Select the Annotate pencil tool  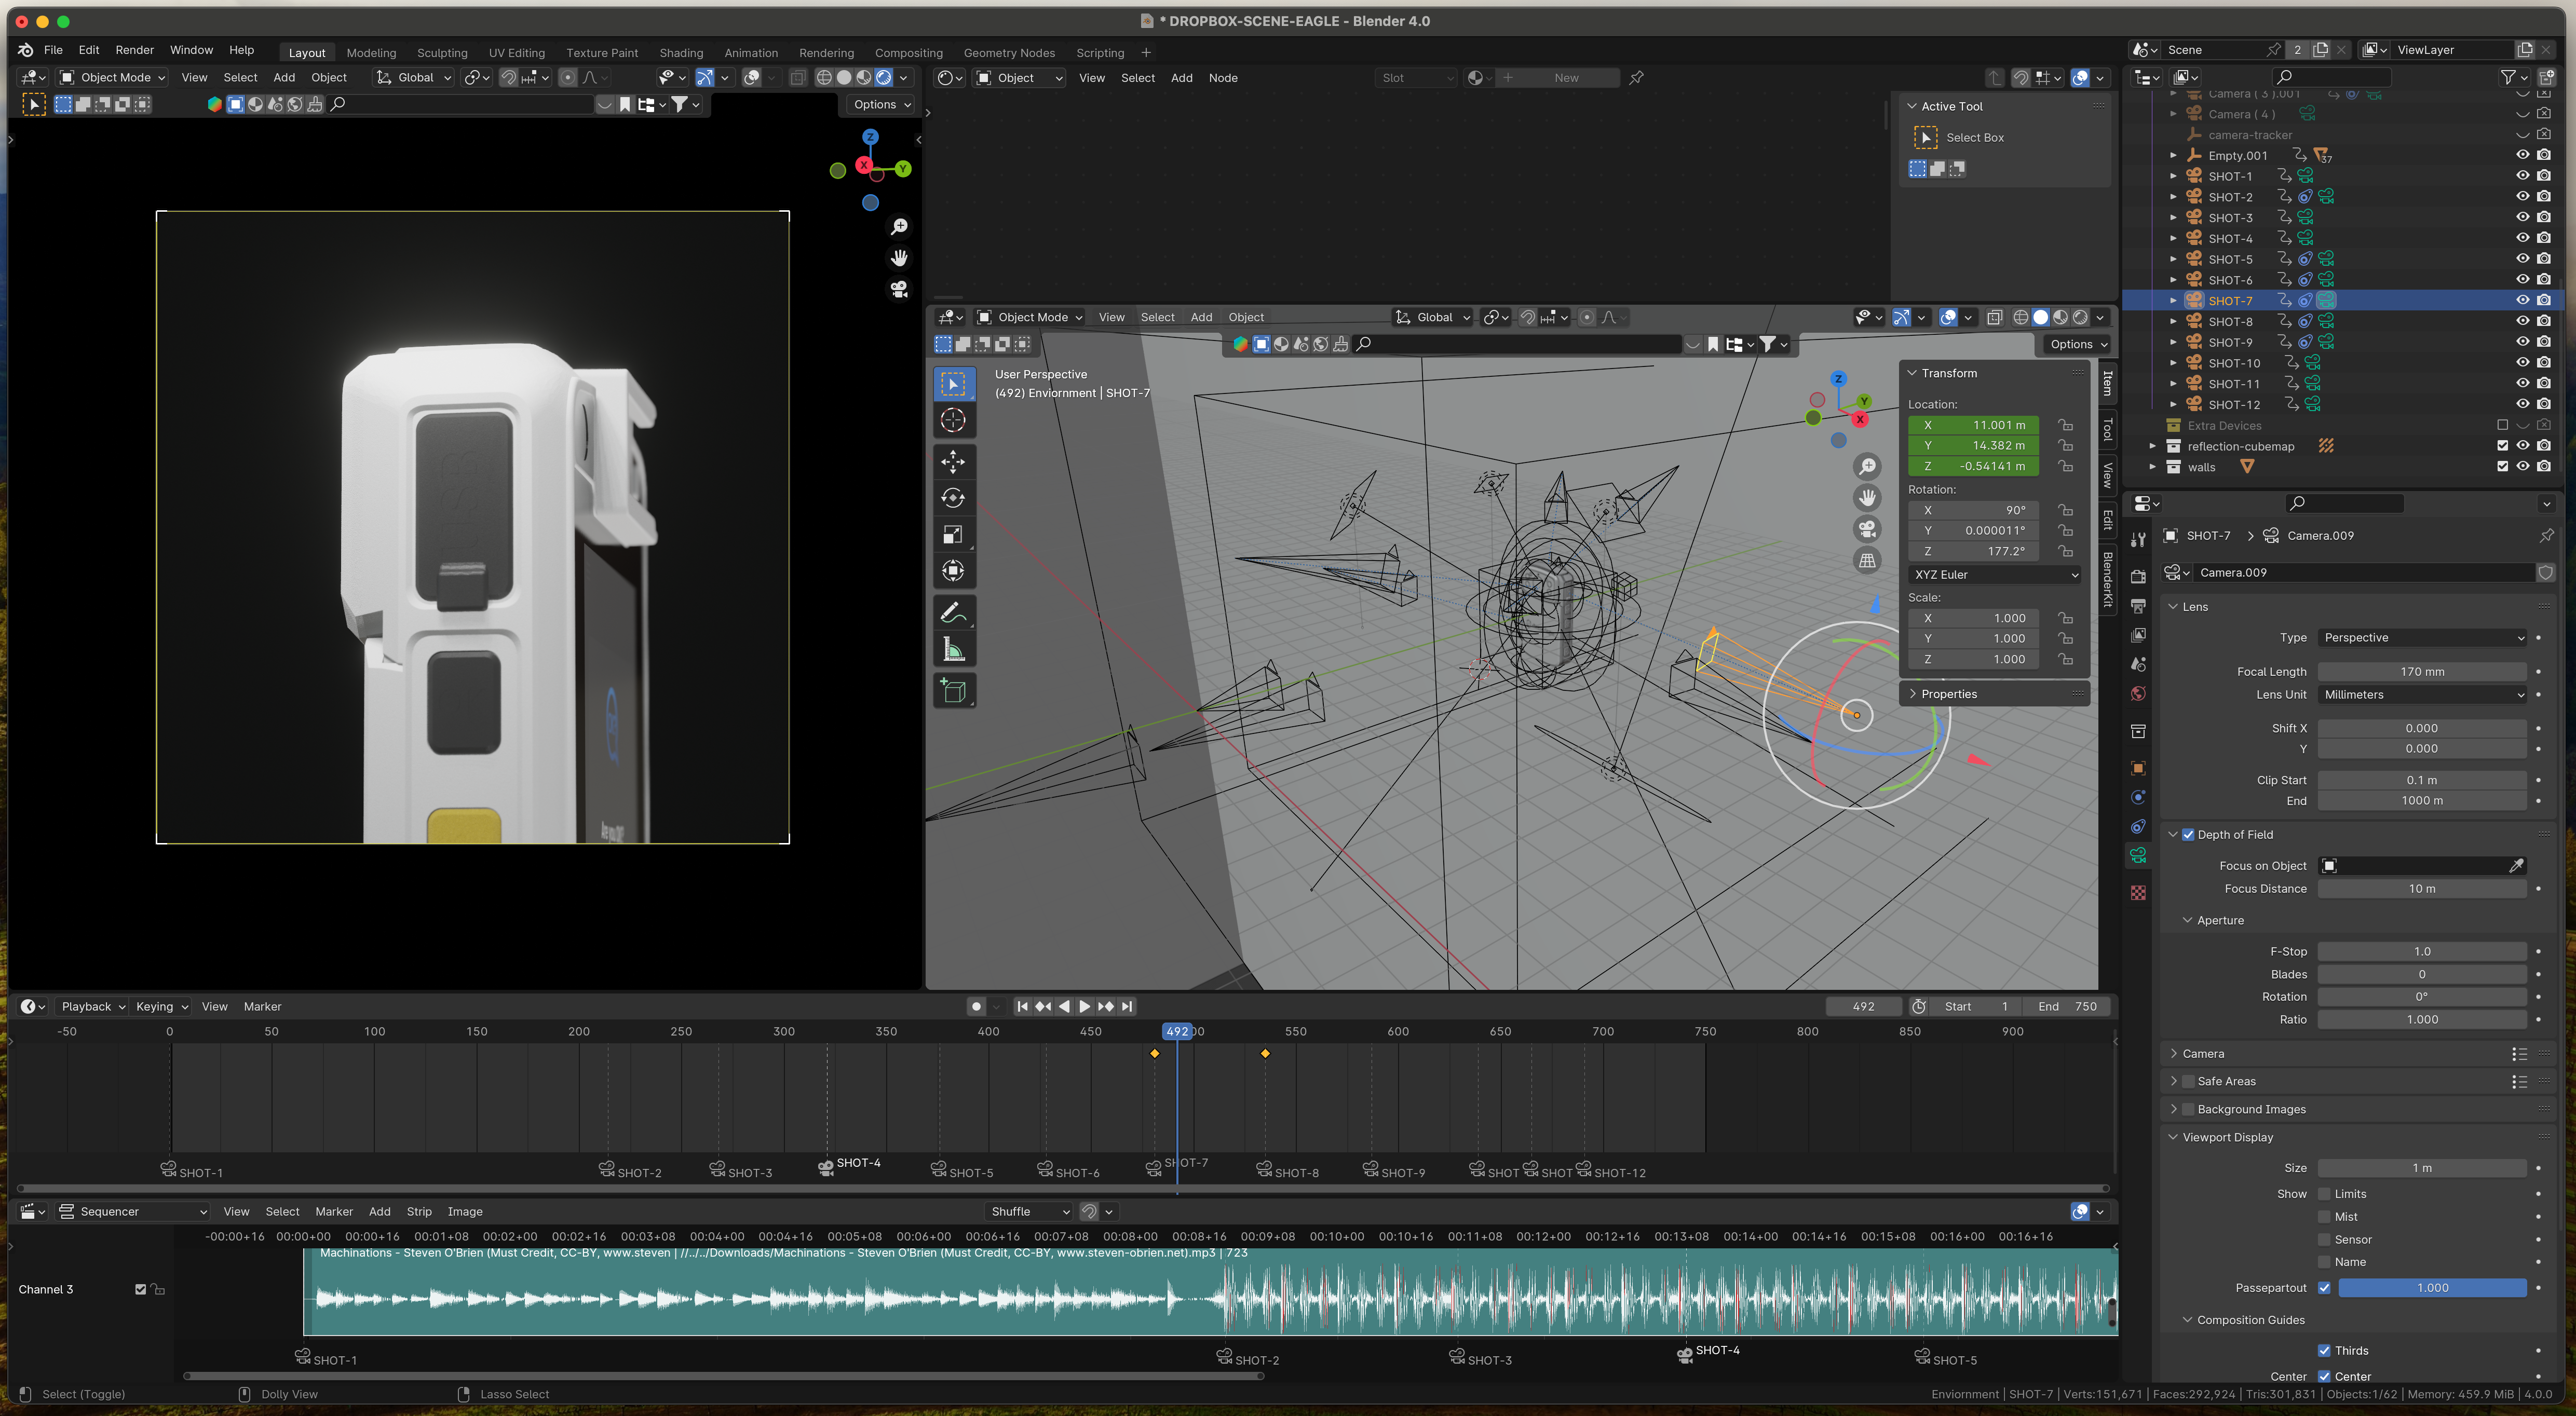point(953,612)
